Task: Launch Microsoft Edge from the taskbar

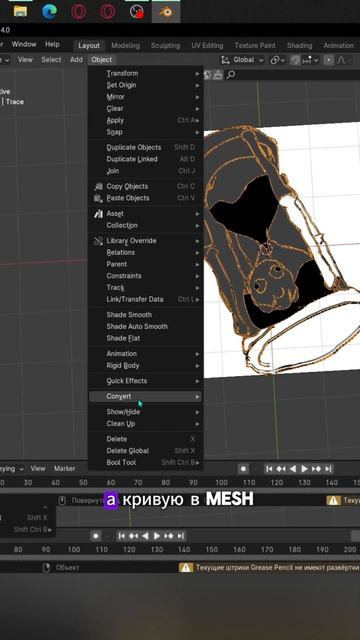Action: 49,11
